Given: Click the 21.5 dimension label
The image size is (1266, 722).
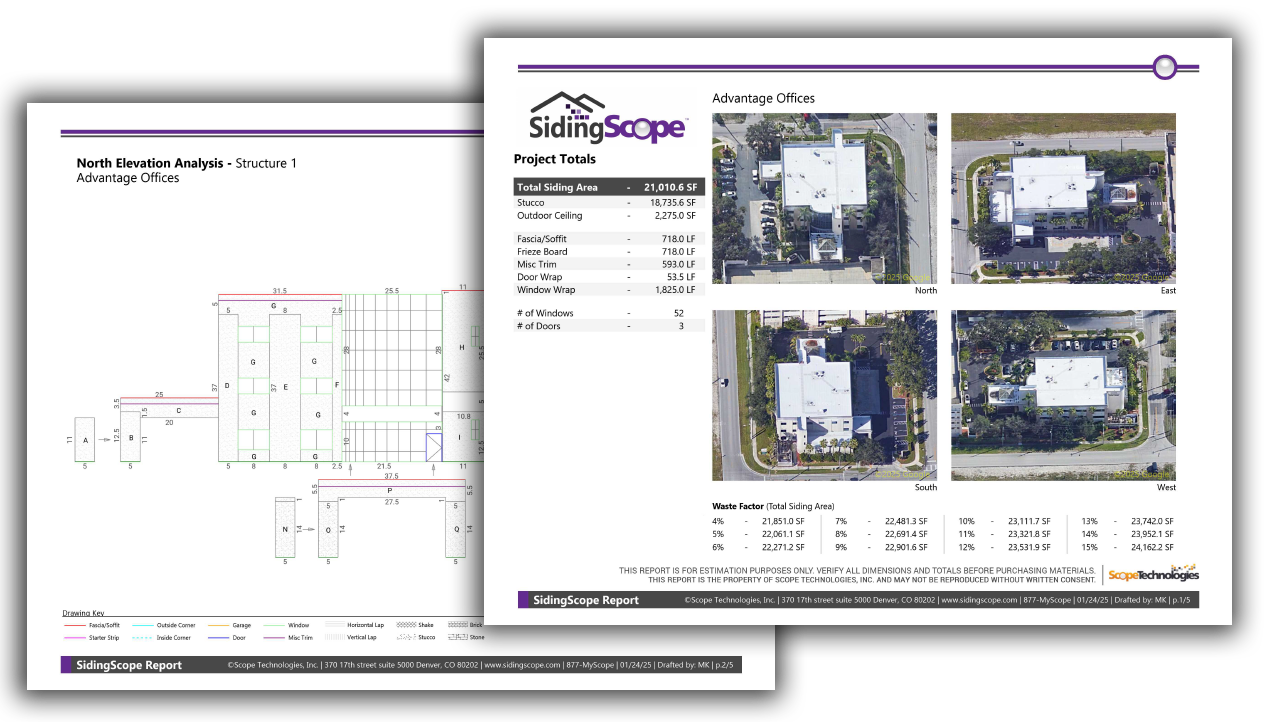Looking at the screenshot, I should click(x=383, y=466).
